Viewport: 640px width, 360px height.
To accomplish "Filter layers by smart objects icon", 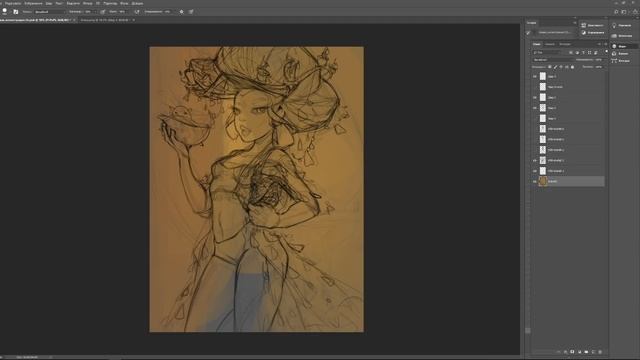I will point(596,53).
